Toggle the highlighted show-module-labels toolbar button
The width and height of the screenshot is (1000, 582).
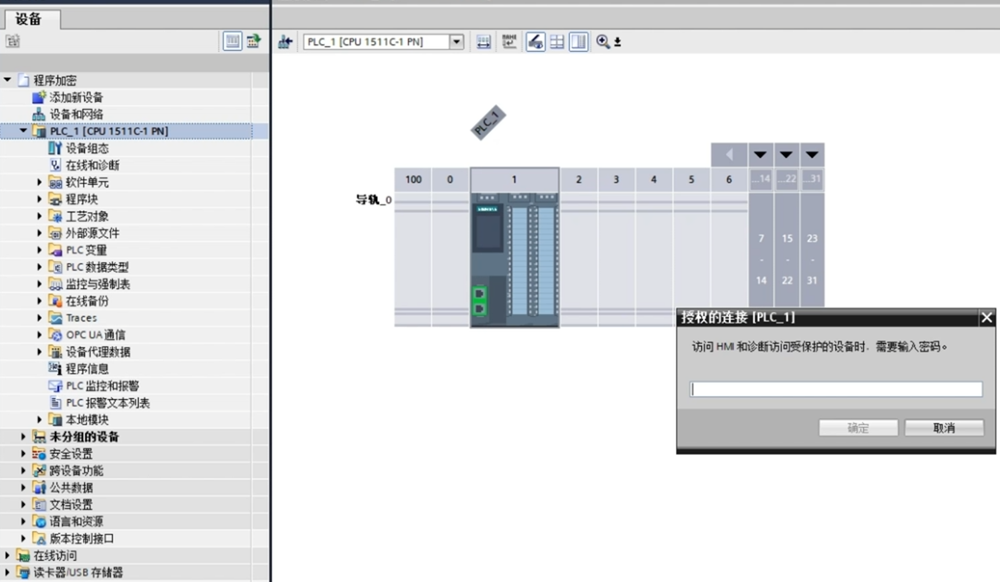click(x=535, y=41)
